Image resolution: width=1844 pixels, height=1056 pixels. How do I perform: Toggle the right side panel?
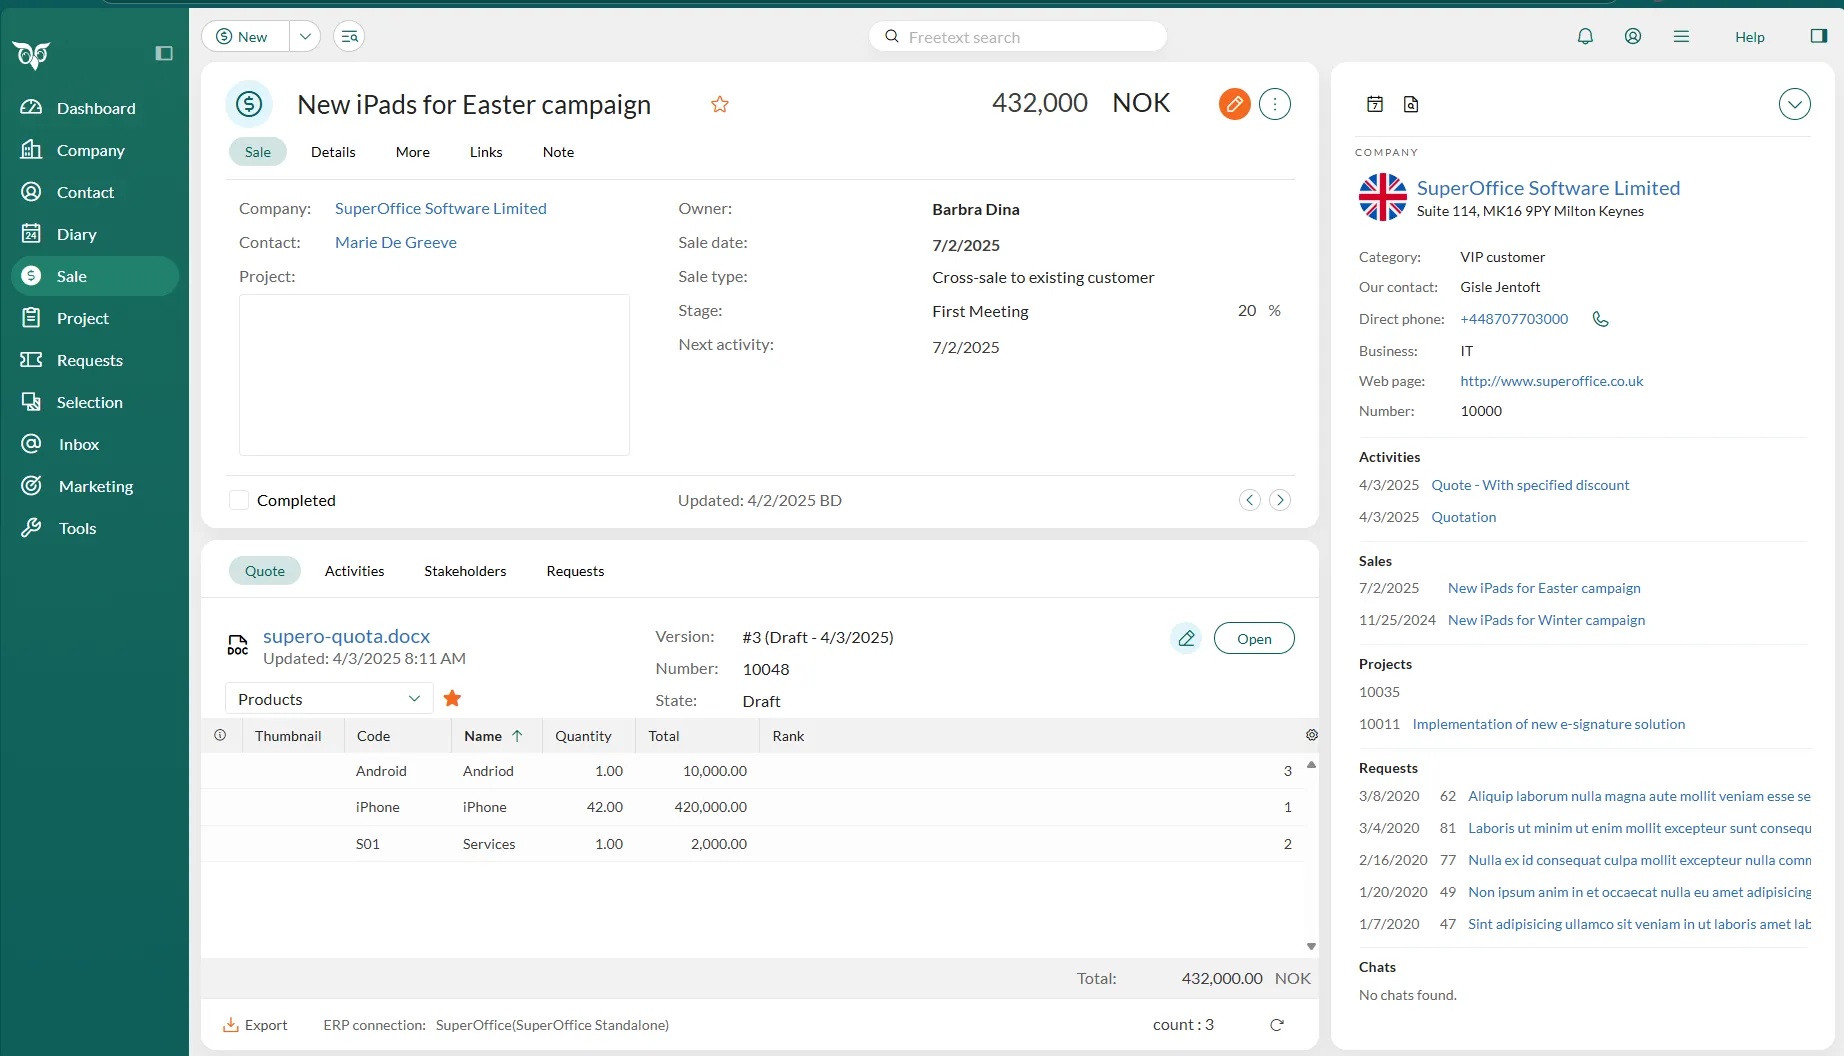(1818, 37)
